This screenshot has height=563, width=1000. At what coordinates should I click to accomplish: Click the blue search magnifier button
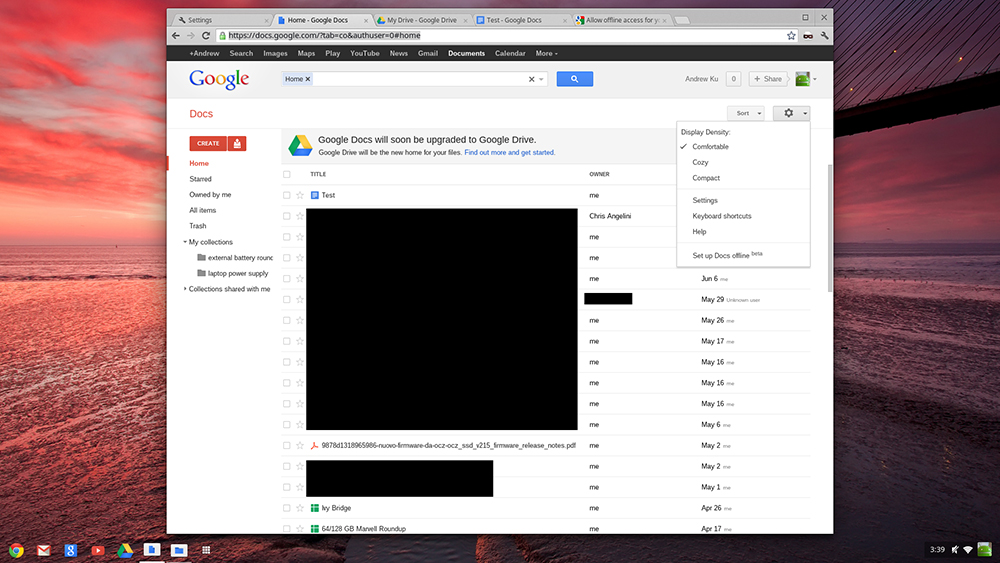575,79
